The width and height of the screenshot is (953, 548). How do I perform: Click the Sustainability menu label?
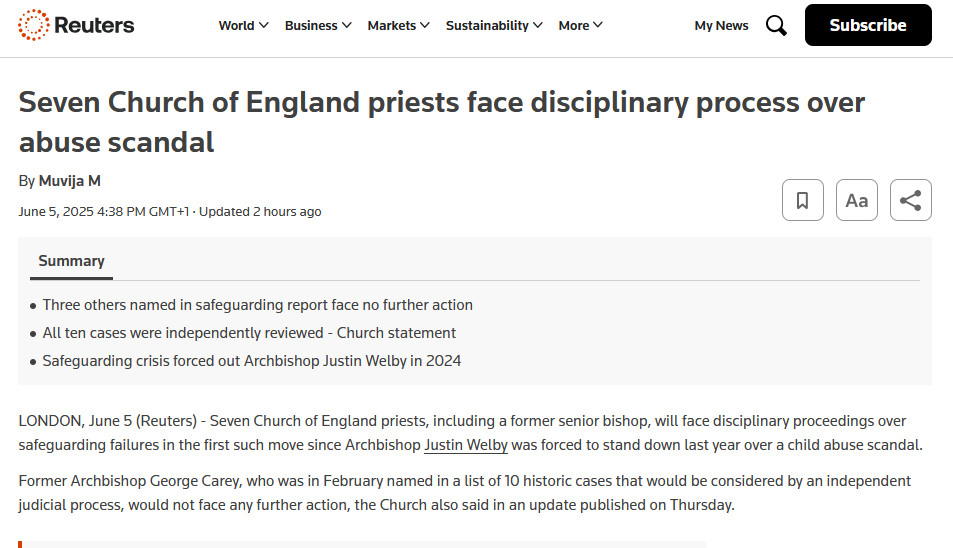tap(487, 26)
